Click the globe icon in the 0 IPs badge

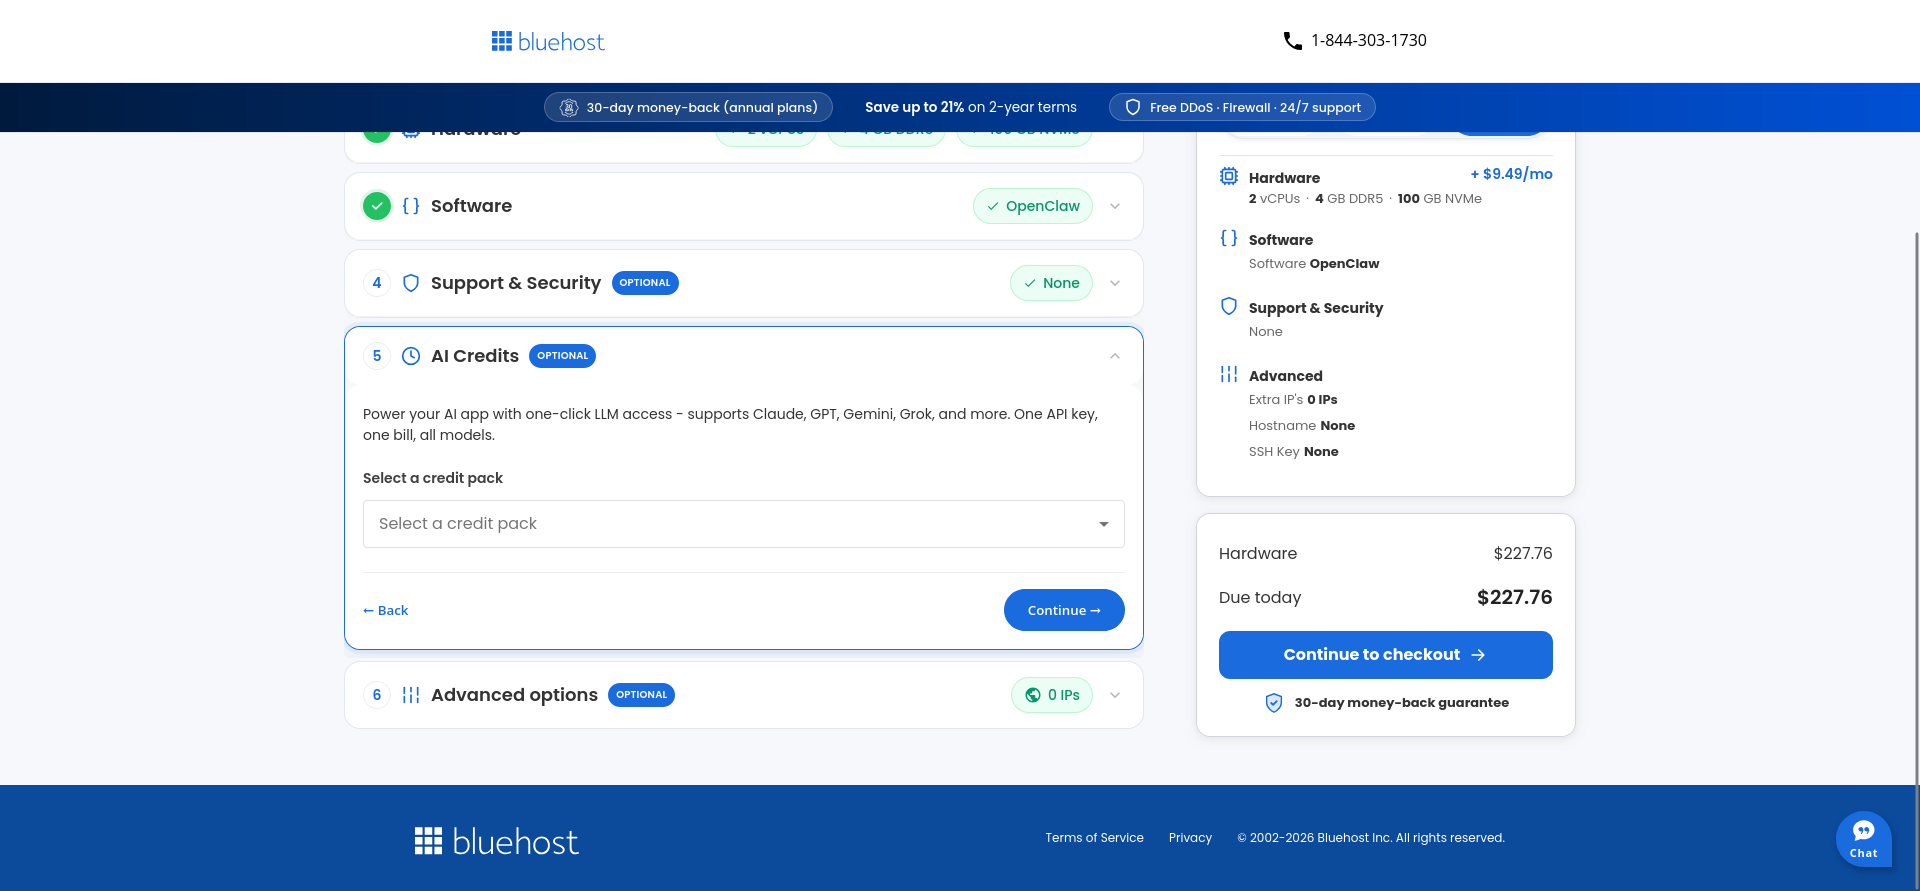tap(1033, 695)
